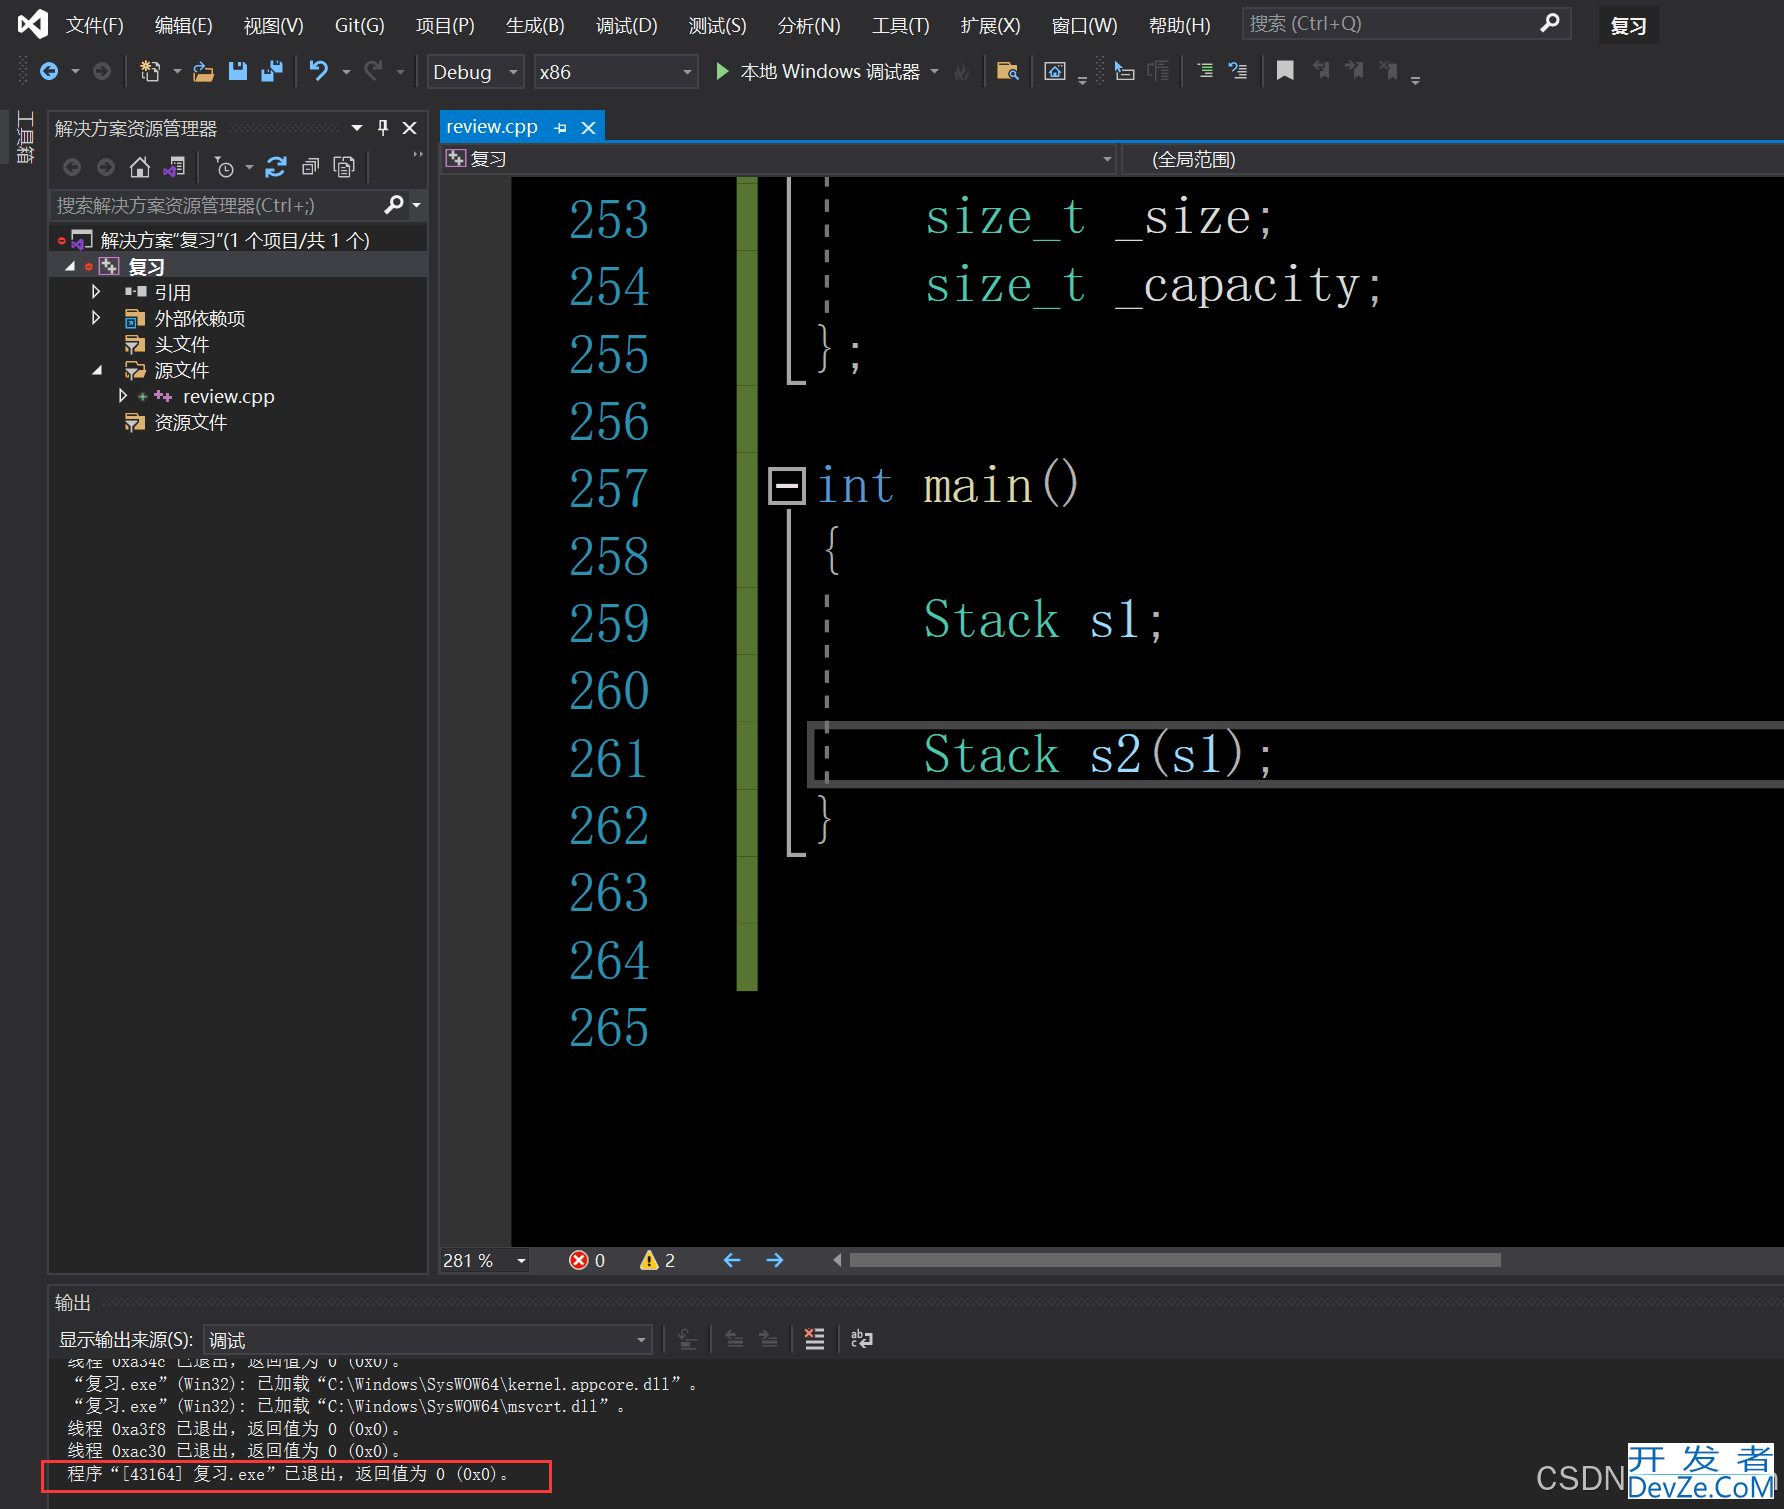Open the 生成(B) menu

[535, 25]
